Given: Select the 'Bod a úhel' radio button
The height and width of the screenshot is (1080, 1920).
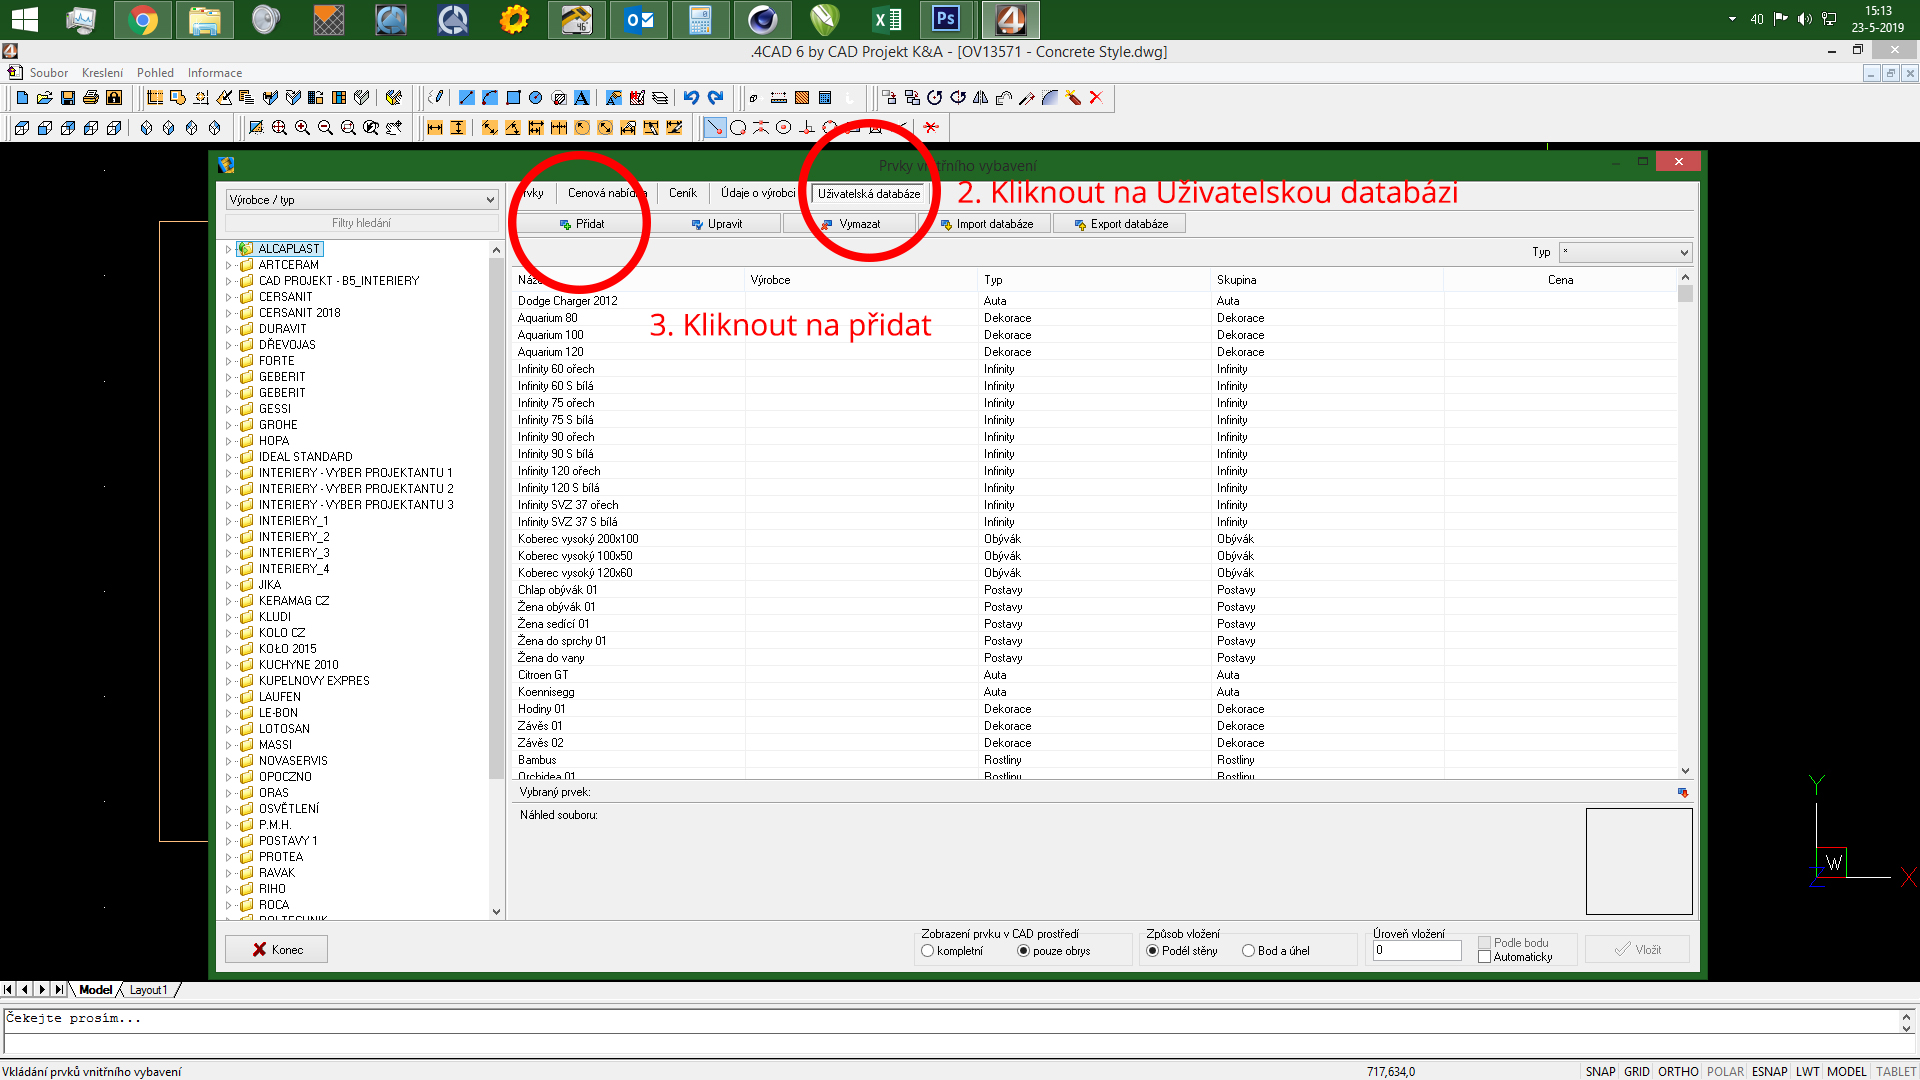Looking at the screenshot, I should coord(1248,951).
